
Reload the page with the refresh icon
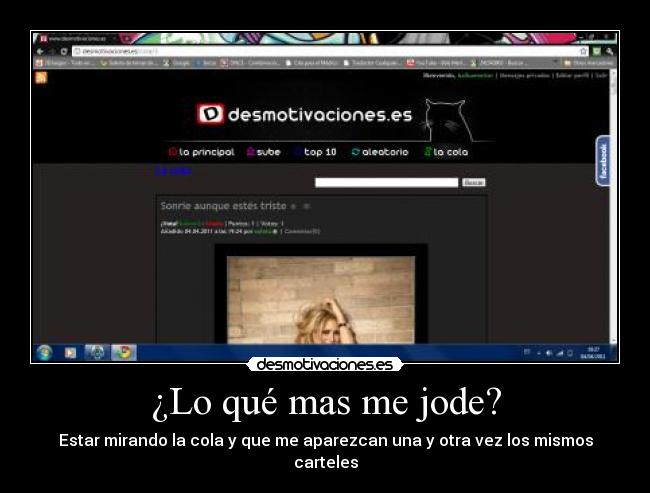(64, 51)
